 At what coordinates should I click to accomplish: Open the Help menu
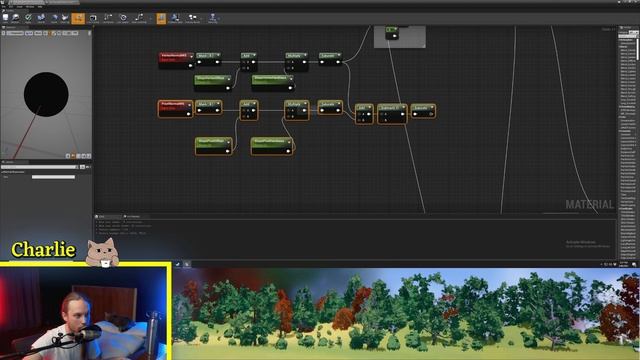point(40,7)
